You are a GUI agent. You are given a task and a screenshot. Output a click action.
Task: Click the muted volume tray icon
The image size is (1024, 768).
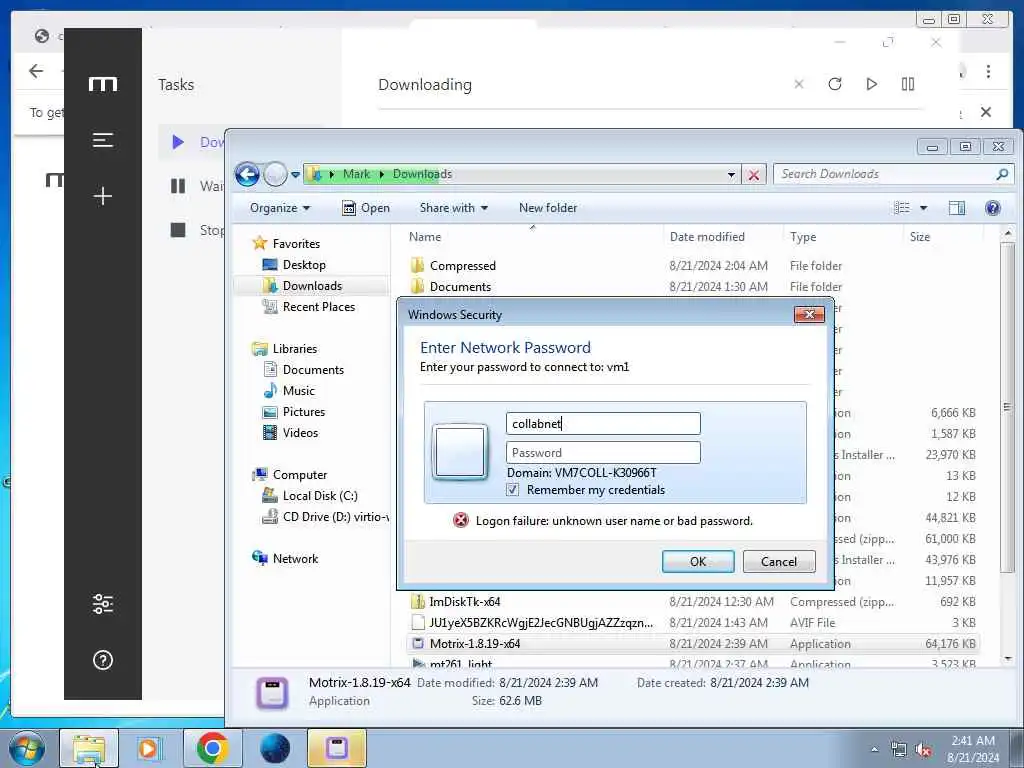point(923,750)
